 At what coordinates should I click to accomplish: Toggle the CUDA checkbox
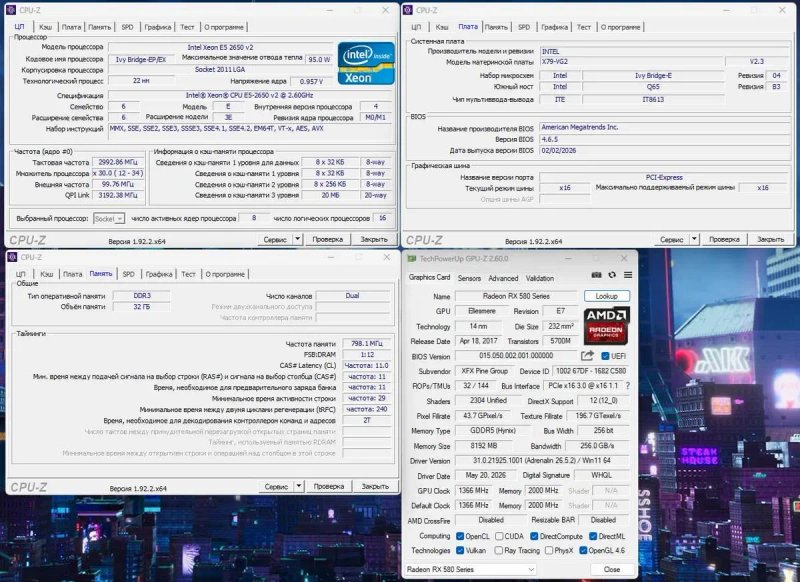pyautogui.click(x=499, y=536)
